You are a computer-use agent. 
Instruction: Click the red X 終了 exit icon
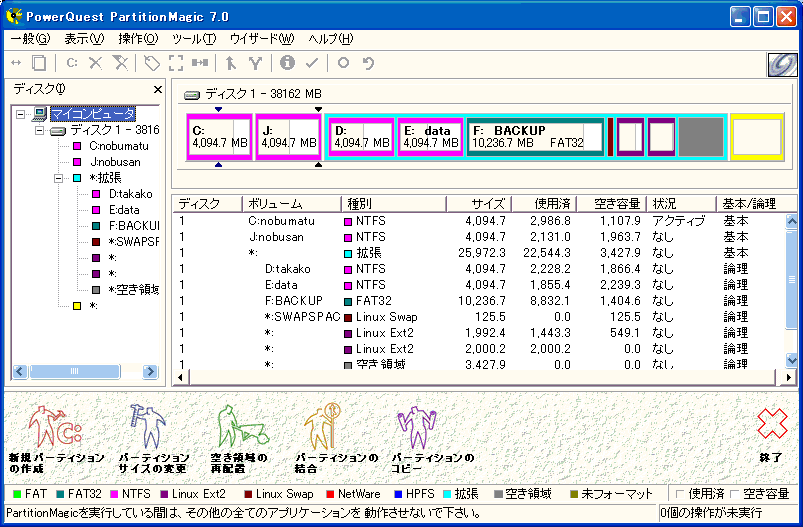pyautogui.click(x=771, y=426)
